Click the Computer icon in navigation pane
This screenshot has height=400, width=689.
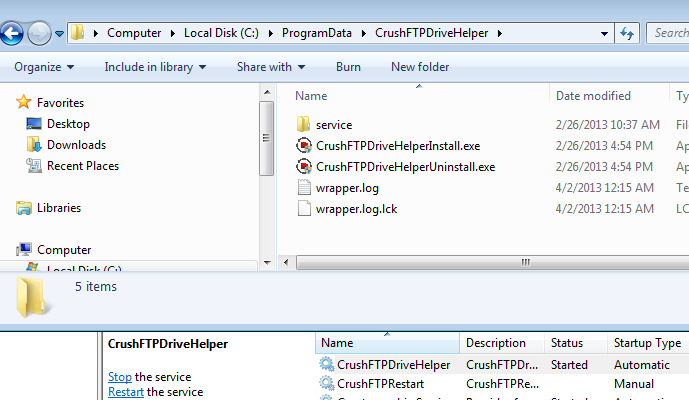pyautogui.click(x=24, y=249)
